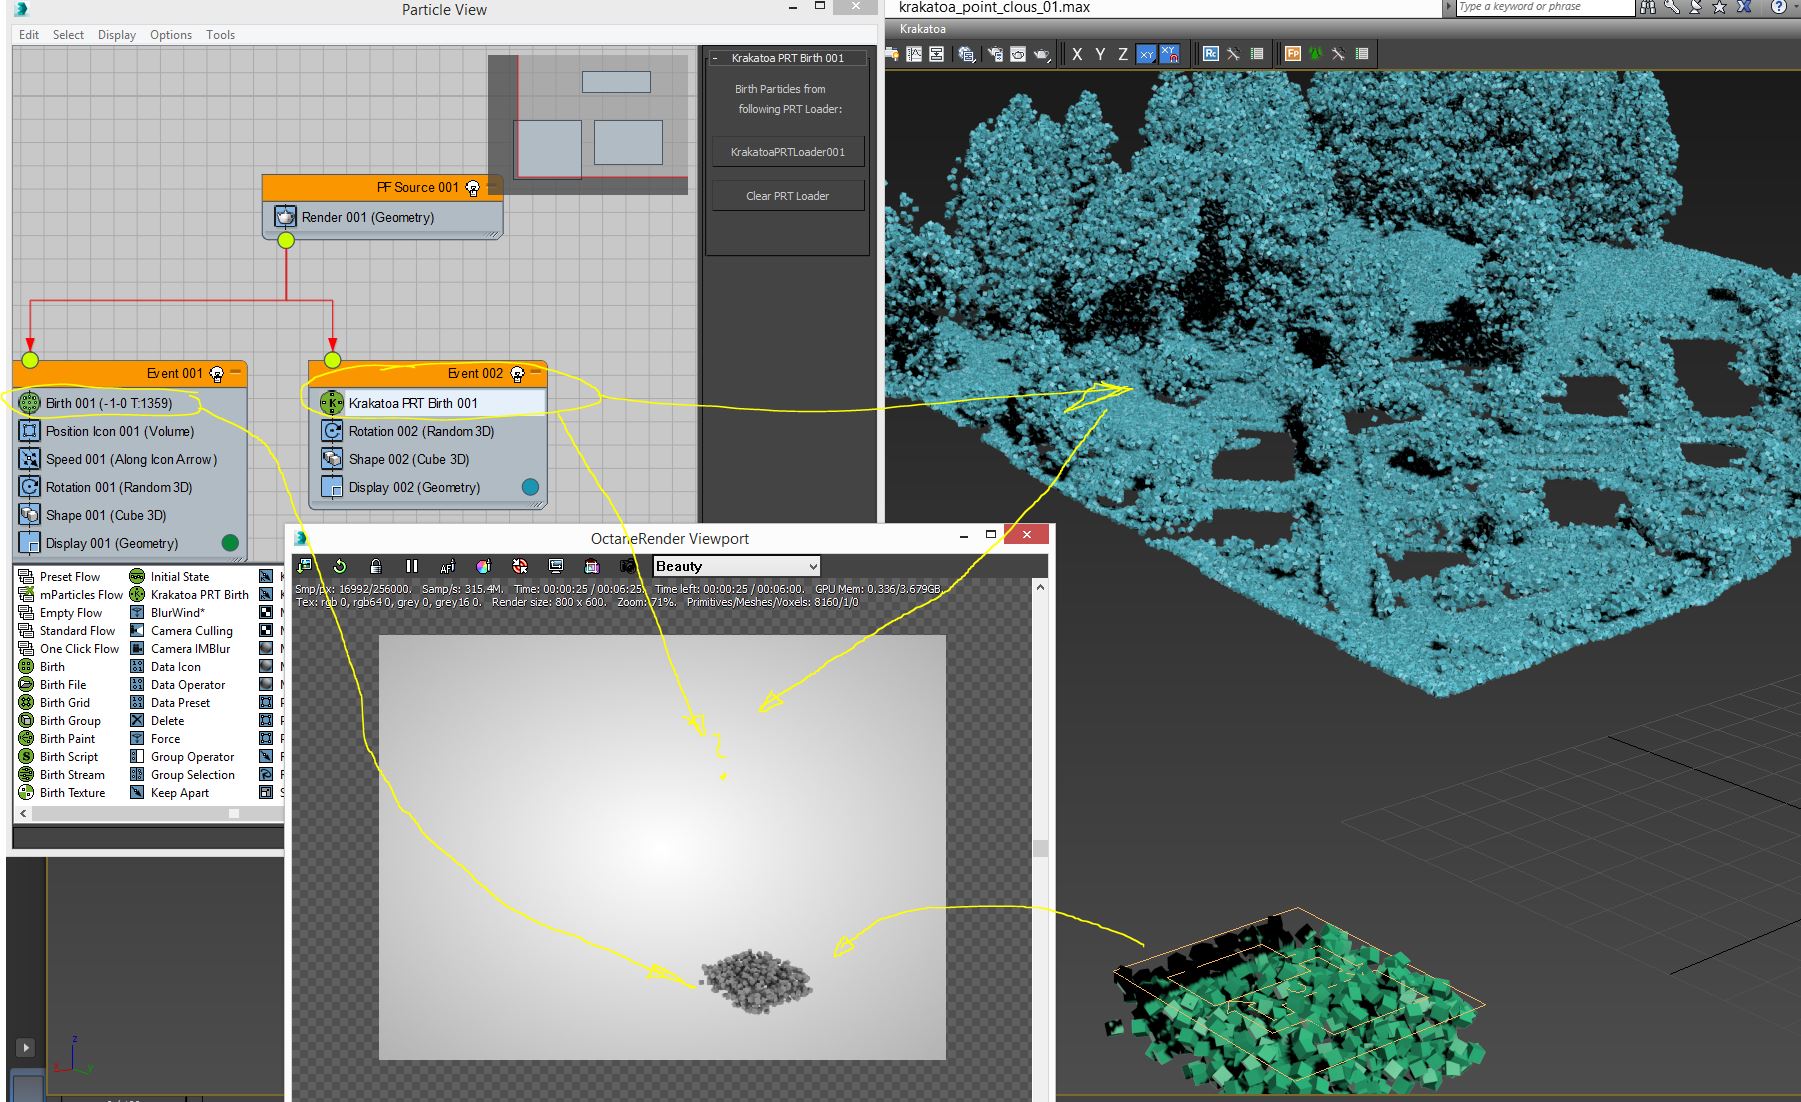
Task: Pause the Octane render
Action: coord(411,566)
